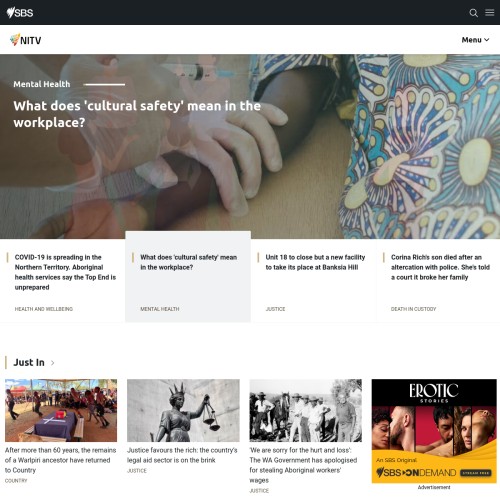Image resolution: width=500 pixels, height=500 pixels.
Task: Open the Unit 18 Banksia Hill story
Action: [313, 280]
